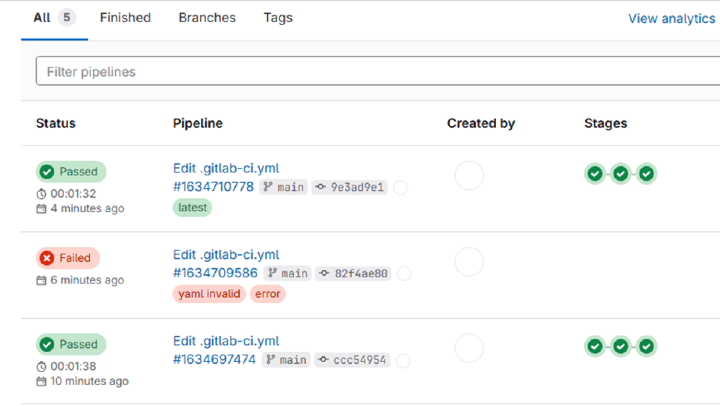Focus the Filter pipelines search field
The image size is (720, 406).
tap(370, 72)
